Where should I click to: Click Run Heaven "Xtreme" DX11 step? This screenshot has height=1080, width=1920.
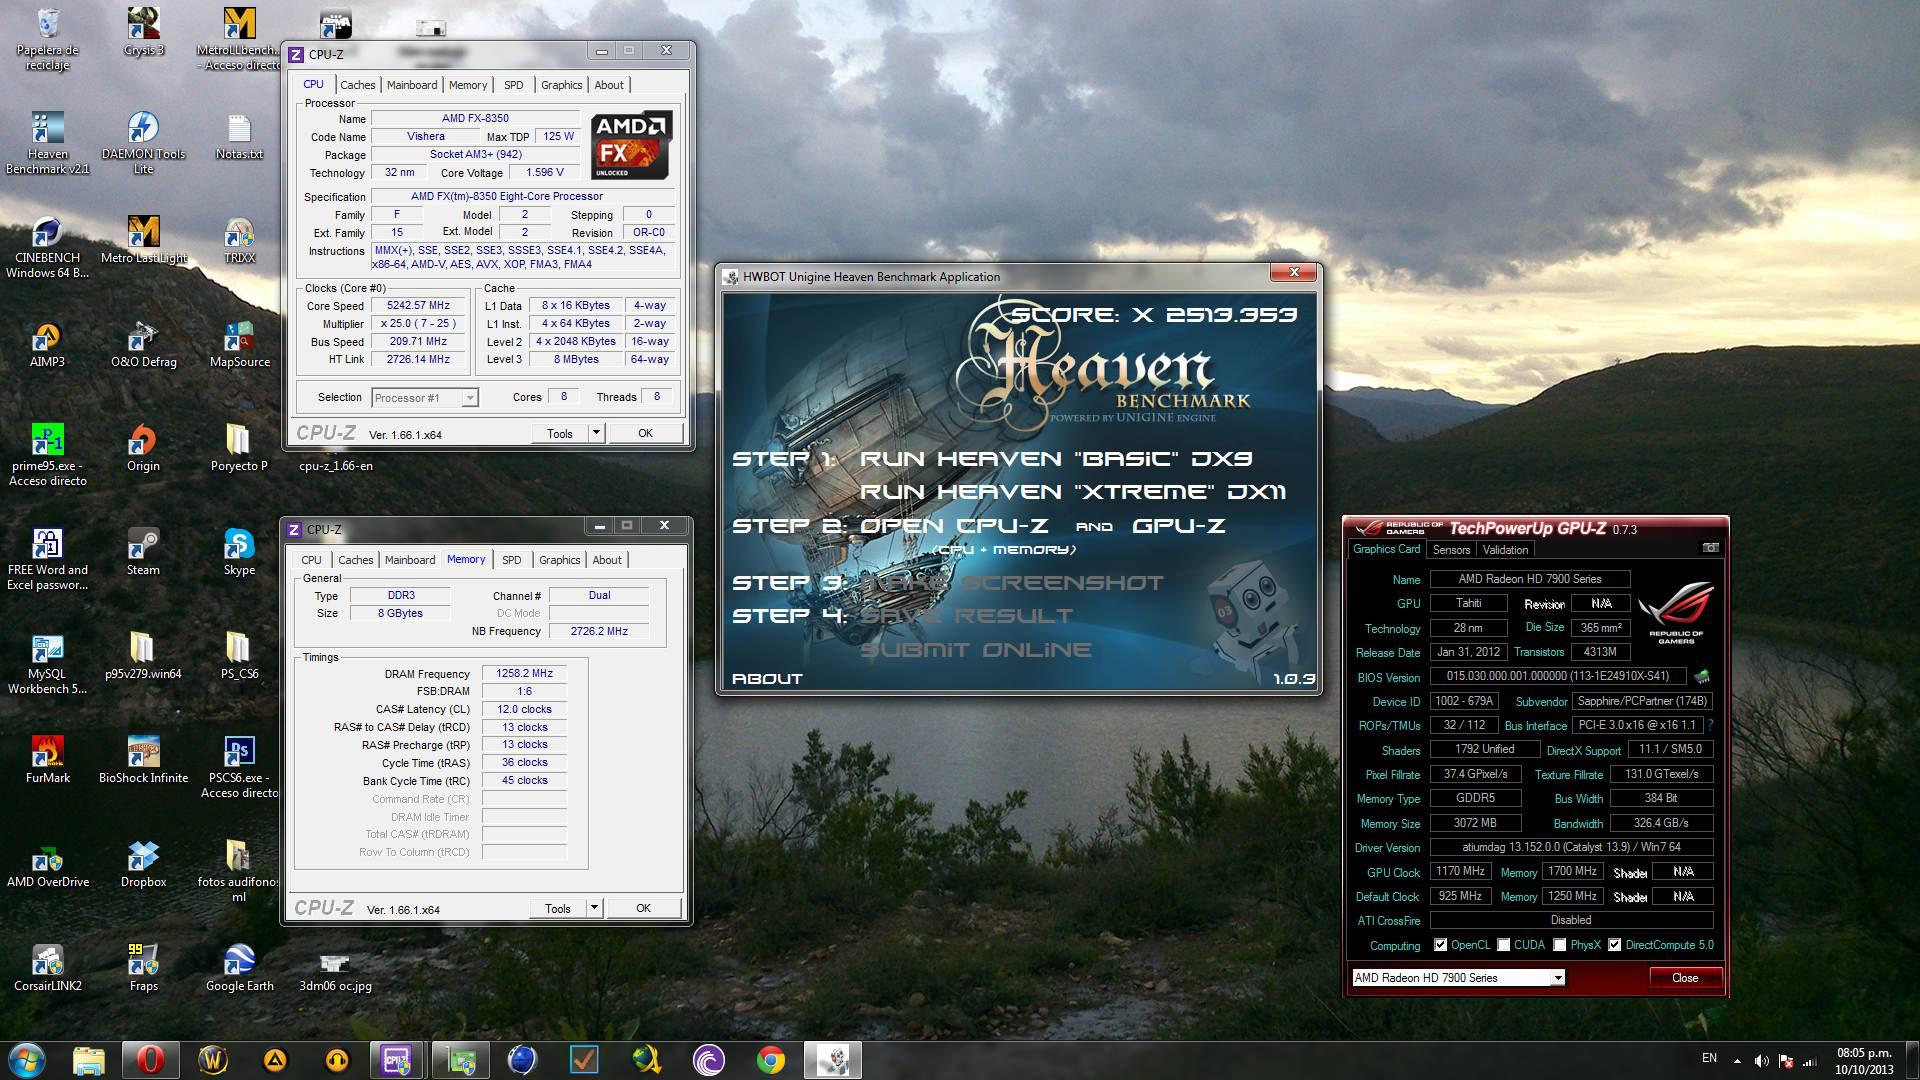coord(1073,492)
